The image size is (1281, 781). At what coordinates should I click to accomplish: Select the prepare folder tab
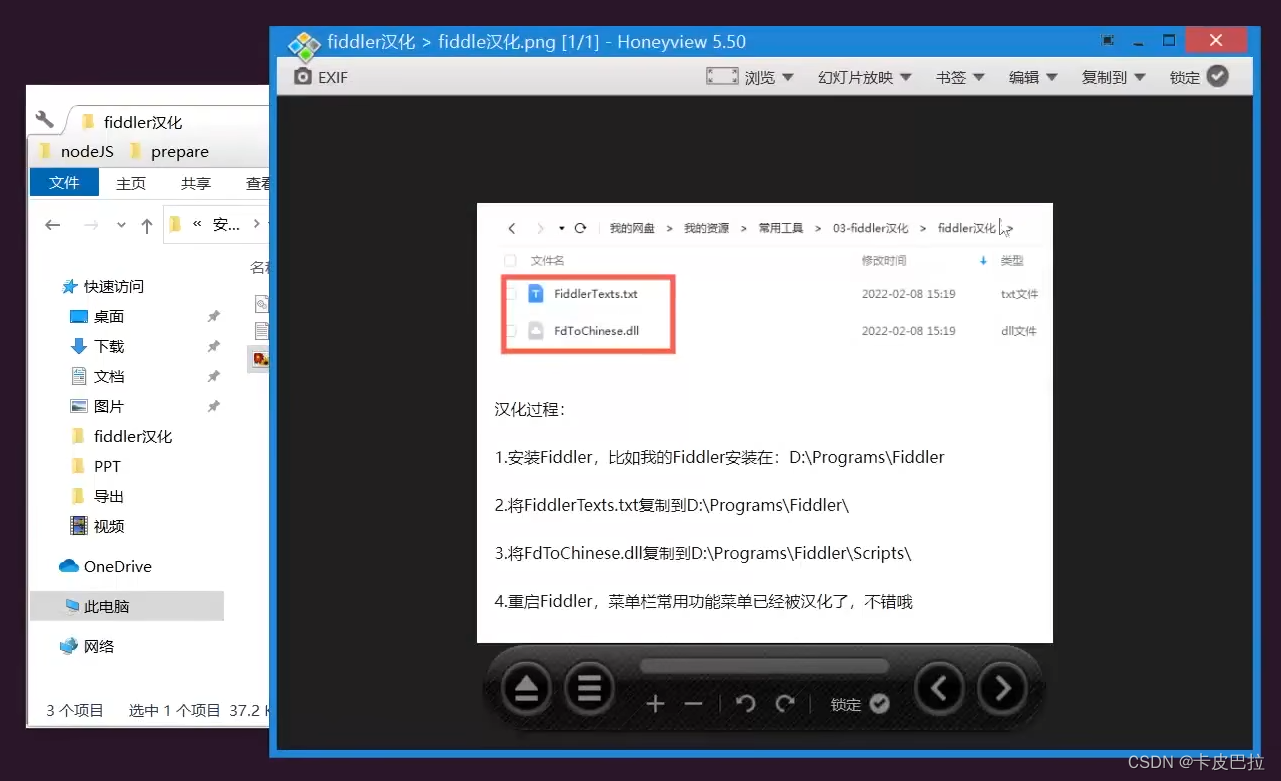(x=168, y=152)
